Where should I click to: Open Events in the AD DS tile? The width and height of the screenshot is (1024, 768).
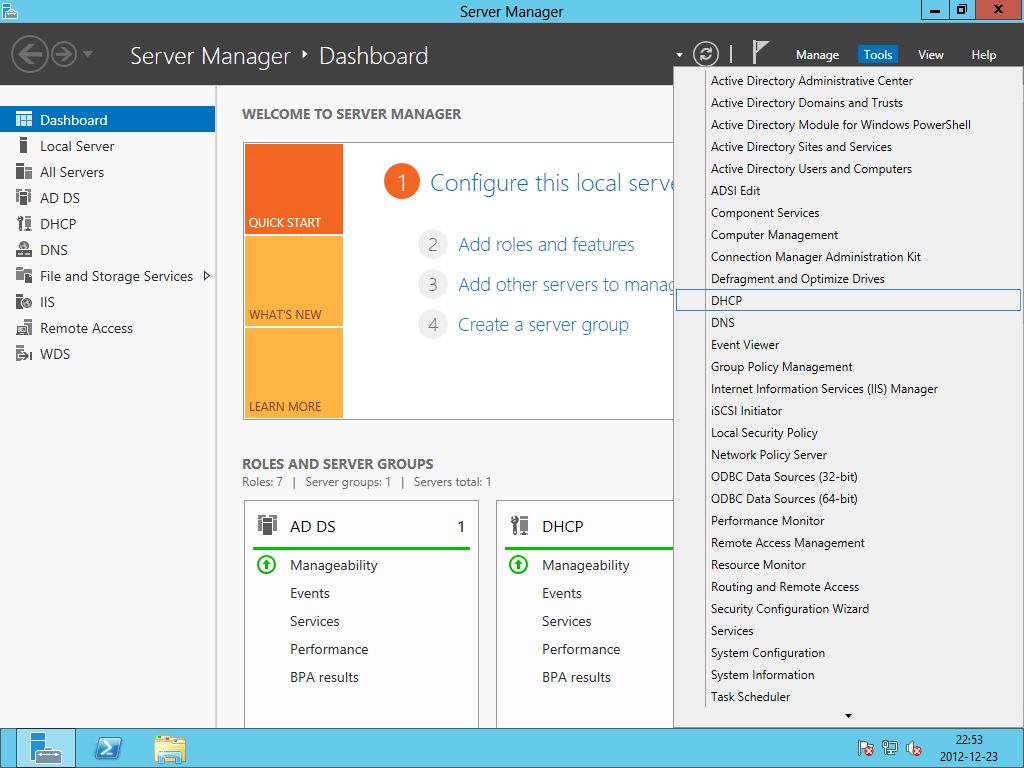tap(310, 593)
